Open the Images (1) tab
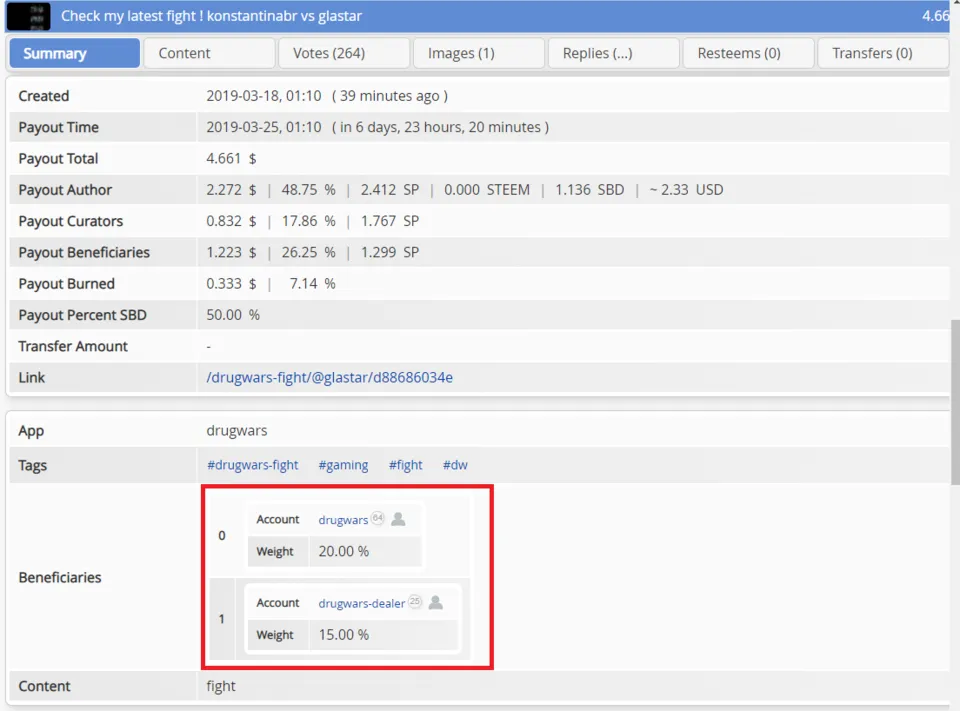Image resolution: width=960 pixels, height=711 pixels. [x=478, y=53]
